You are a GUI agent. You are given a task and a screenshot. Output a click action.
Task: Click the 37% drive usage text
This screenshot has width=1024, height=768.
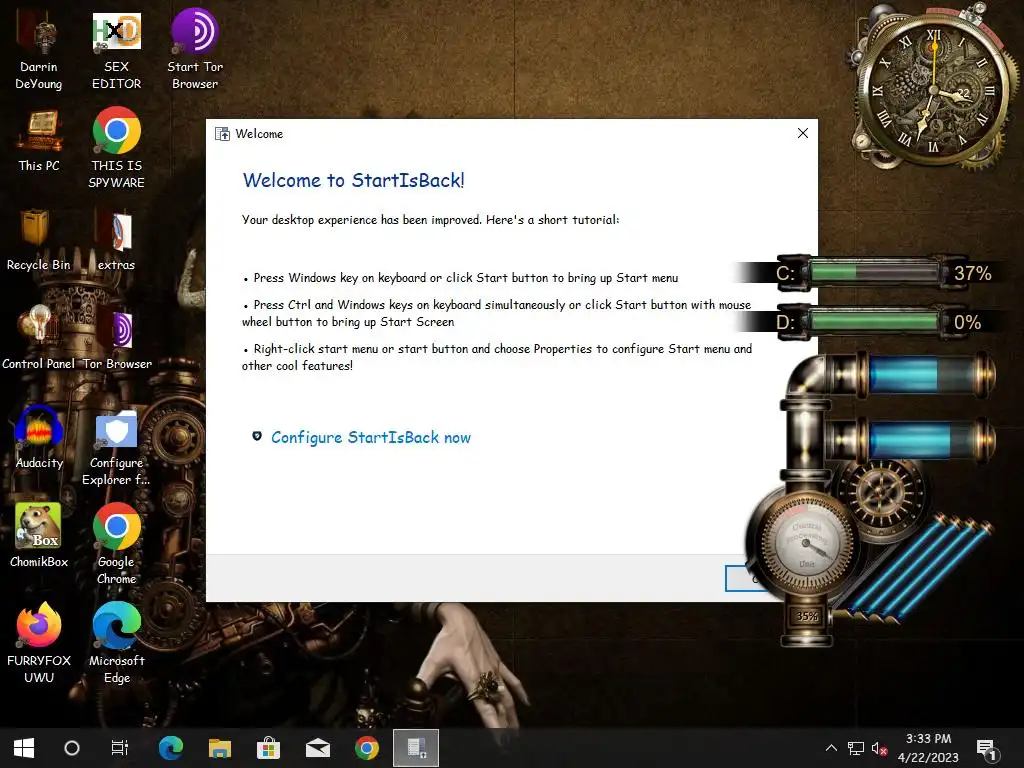click(972, 273)
